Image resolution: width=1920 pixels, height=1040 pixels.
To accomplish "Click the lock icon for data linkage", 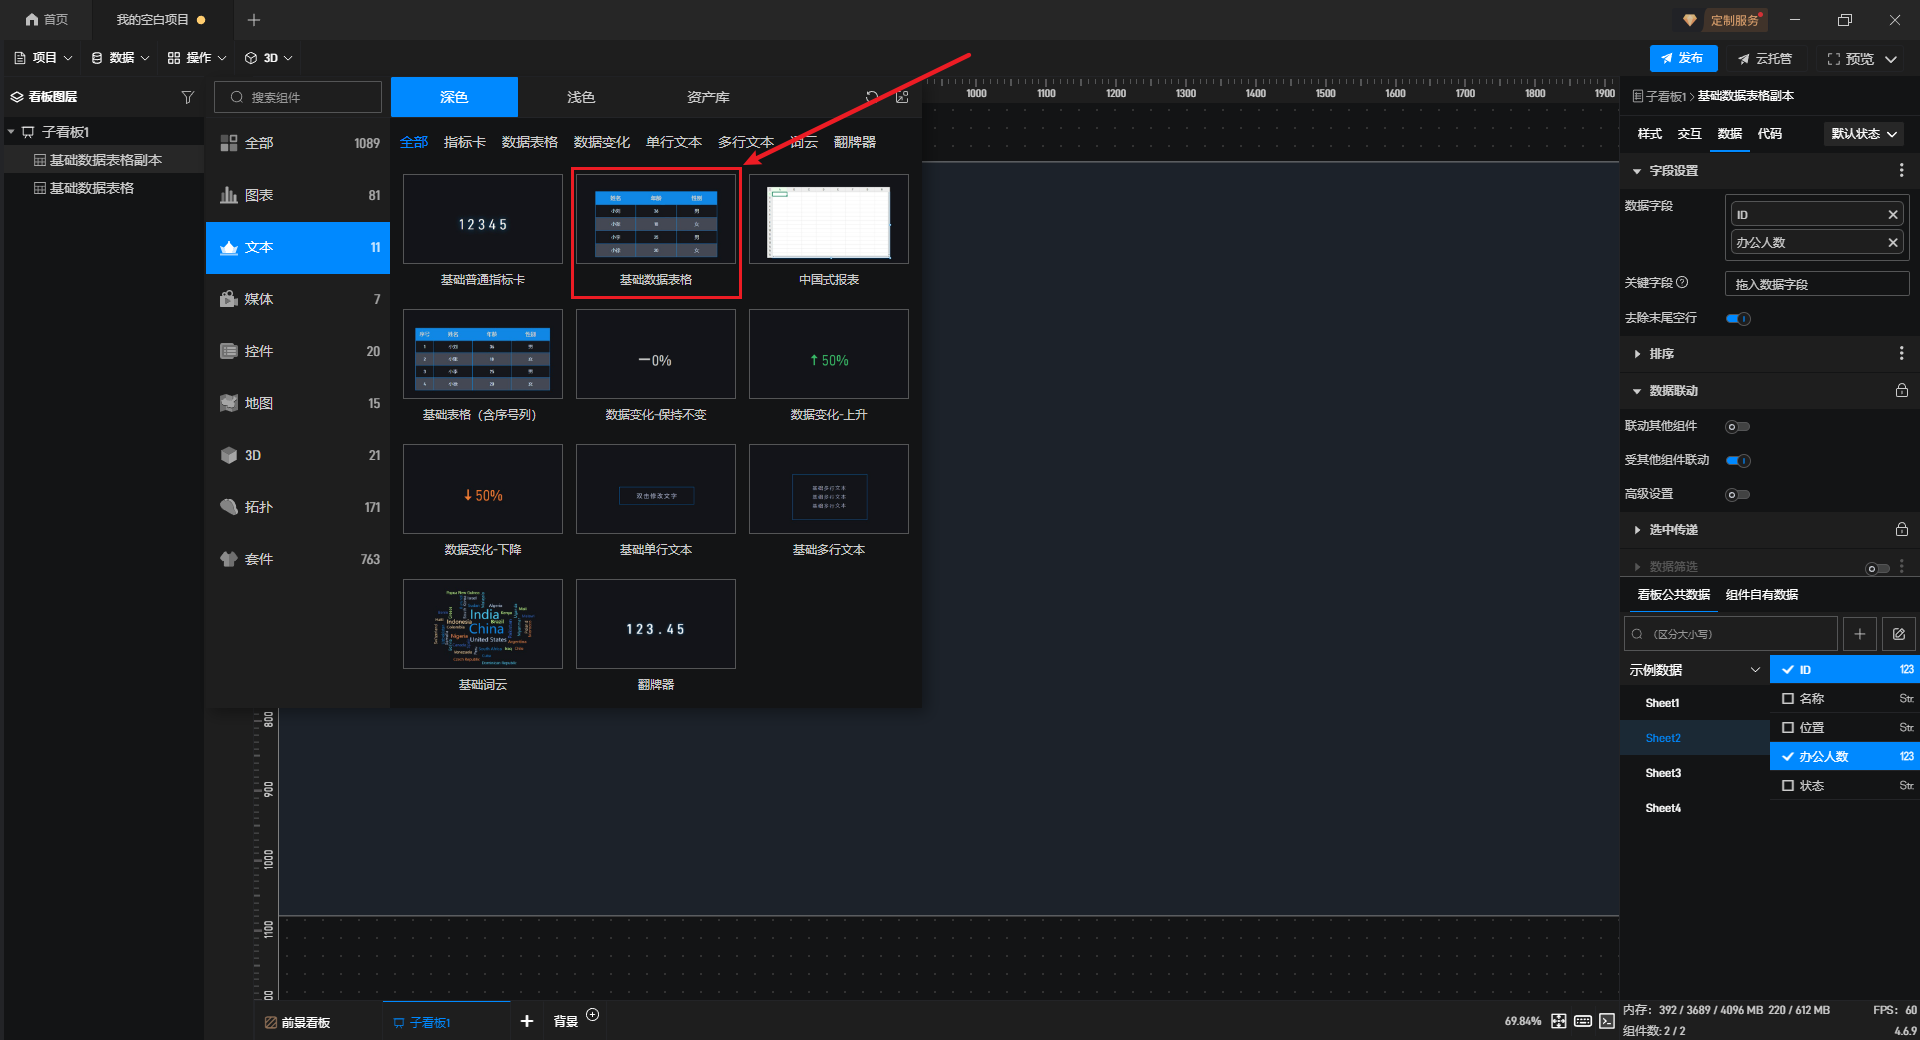I will 1901,391.
